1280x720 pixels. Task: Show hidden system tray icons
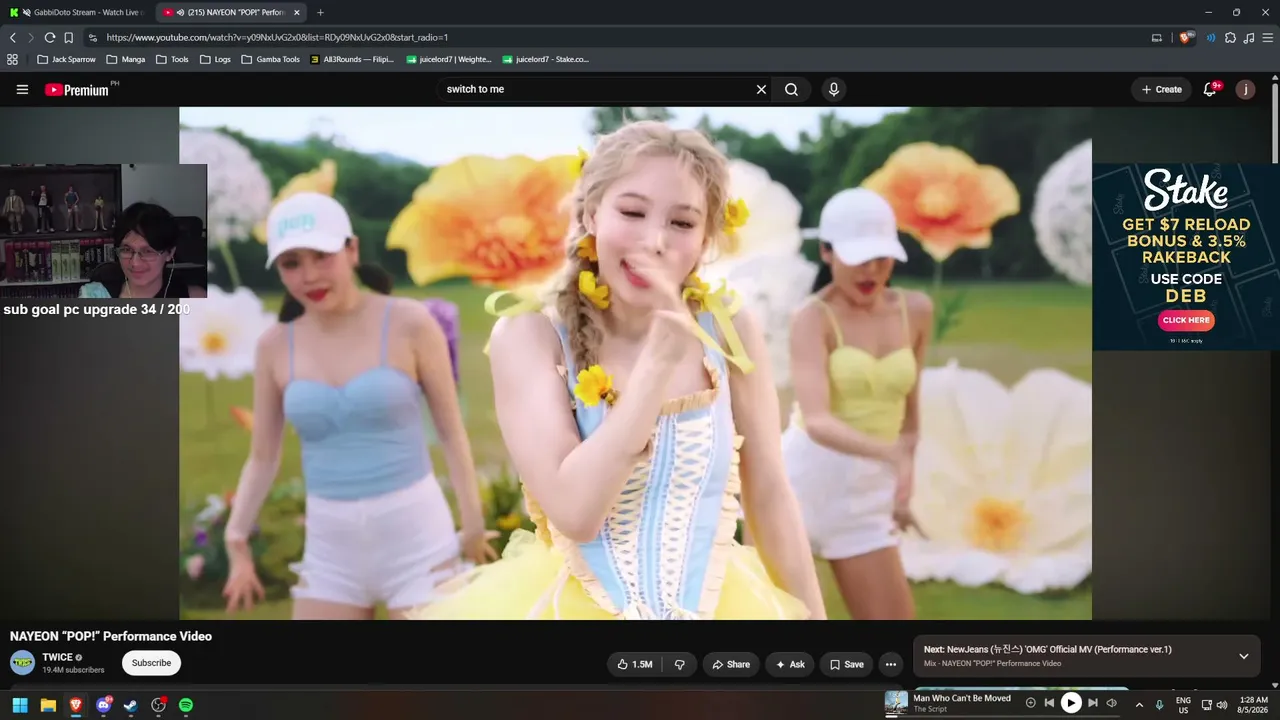[x=1138, y=705]
